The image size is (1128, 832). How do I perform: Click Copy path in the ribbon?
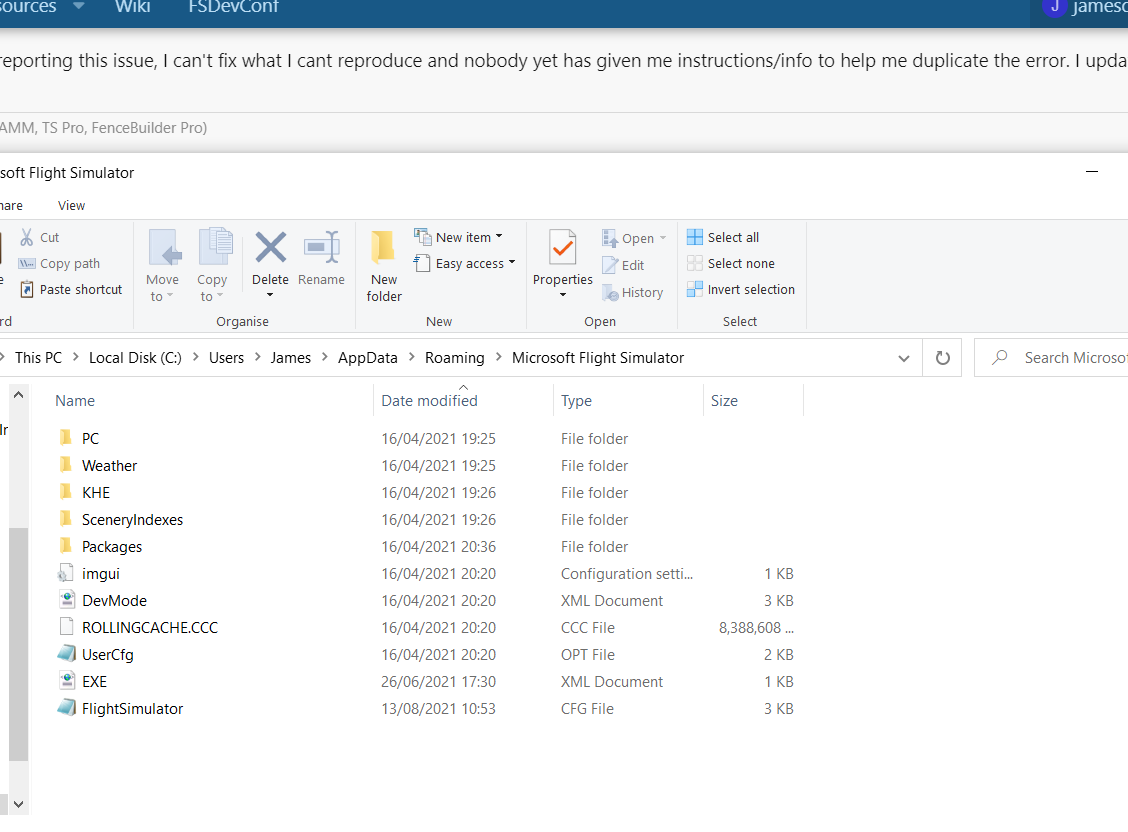(x=60, y=264)
